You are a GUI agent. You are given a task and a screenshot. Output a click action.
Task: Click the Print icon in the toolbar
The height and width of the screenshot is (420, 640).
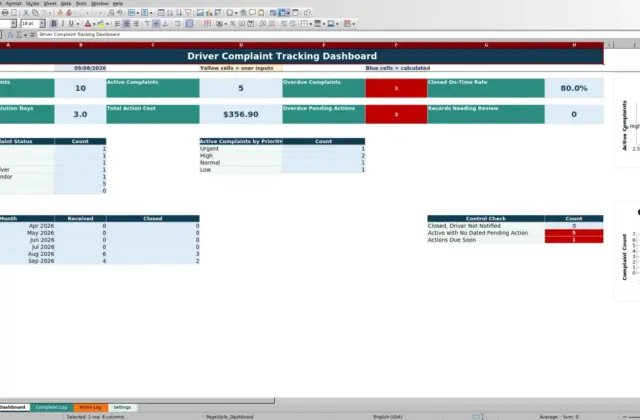[5, 13]
